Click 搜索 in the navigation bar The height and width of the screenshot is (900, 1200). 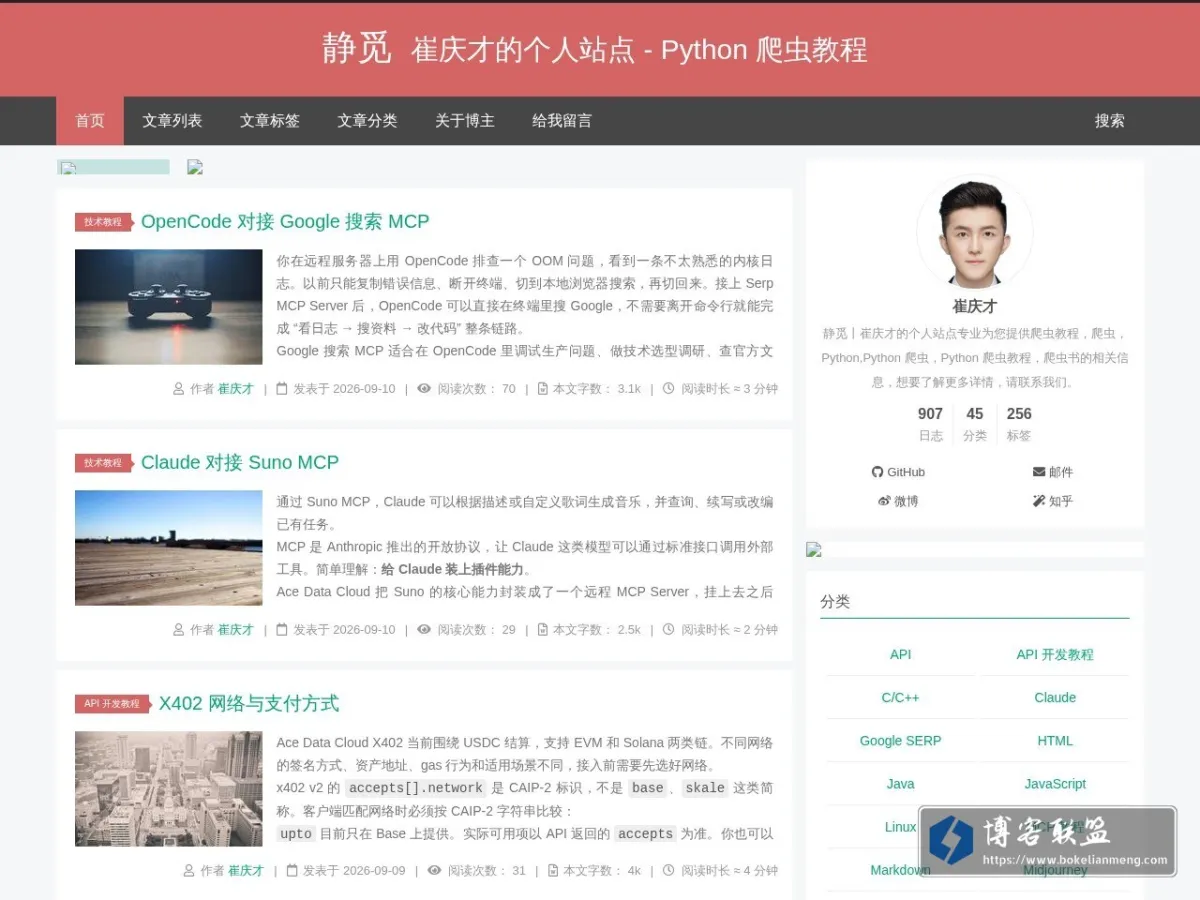coord(1110,121)
